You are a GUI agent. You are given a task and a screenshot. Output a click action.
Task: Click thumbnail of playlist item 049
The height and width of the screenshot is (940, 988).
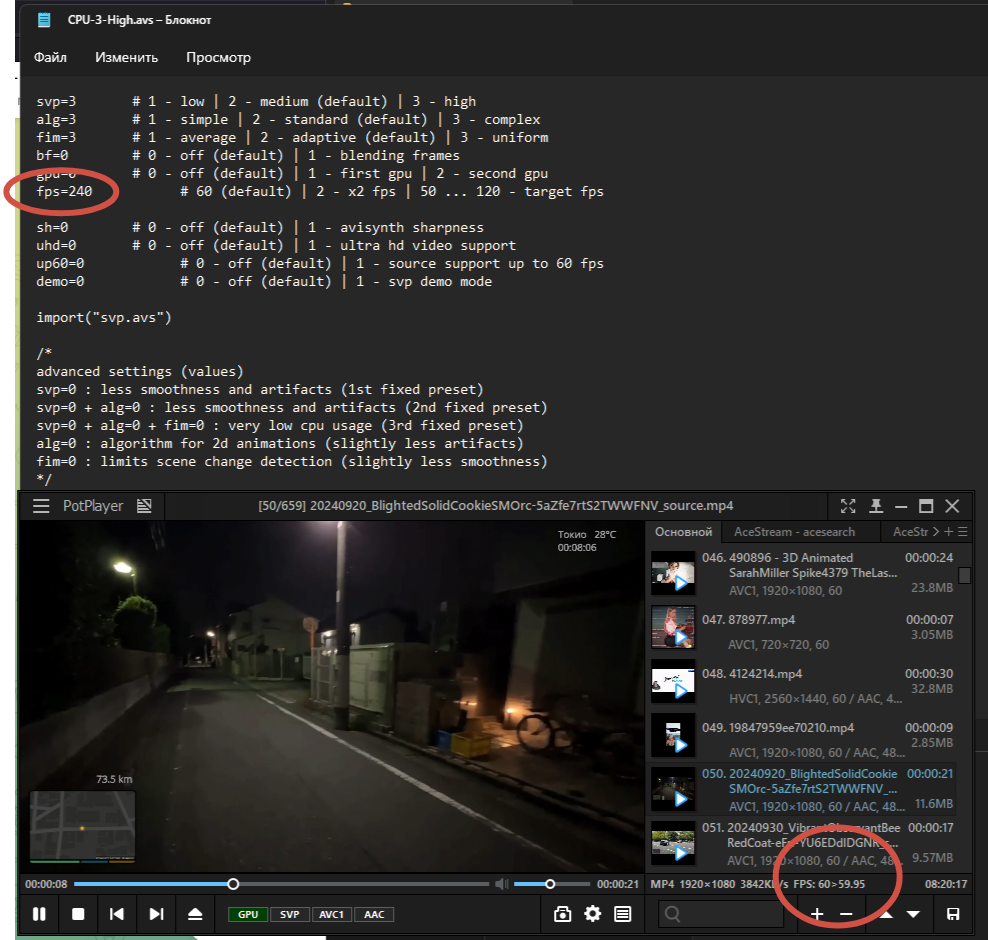click(673, 735)
